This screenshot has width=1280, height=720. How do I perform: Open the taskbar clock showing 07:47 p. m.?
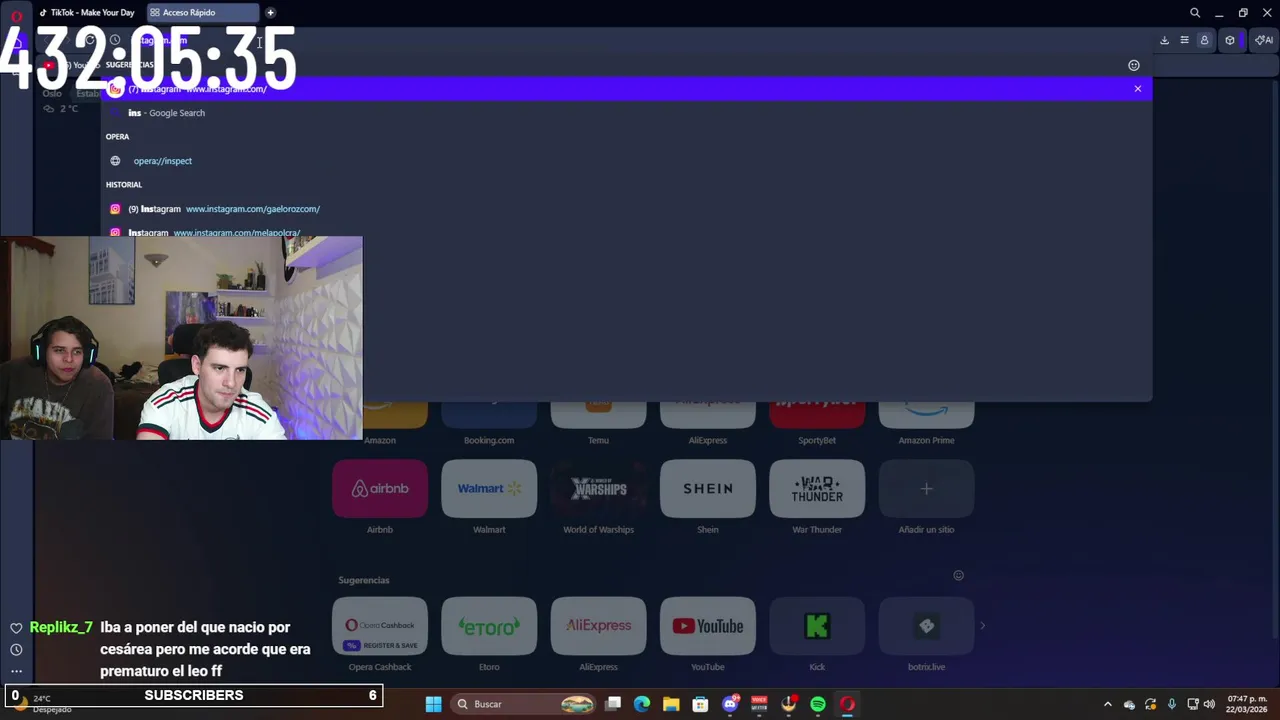coord(1247,704)
